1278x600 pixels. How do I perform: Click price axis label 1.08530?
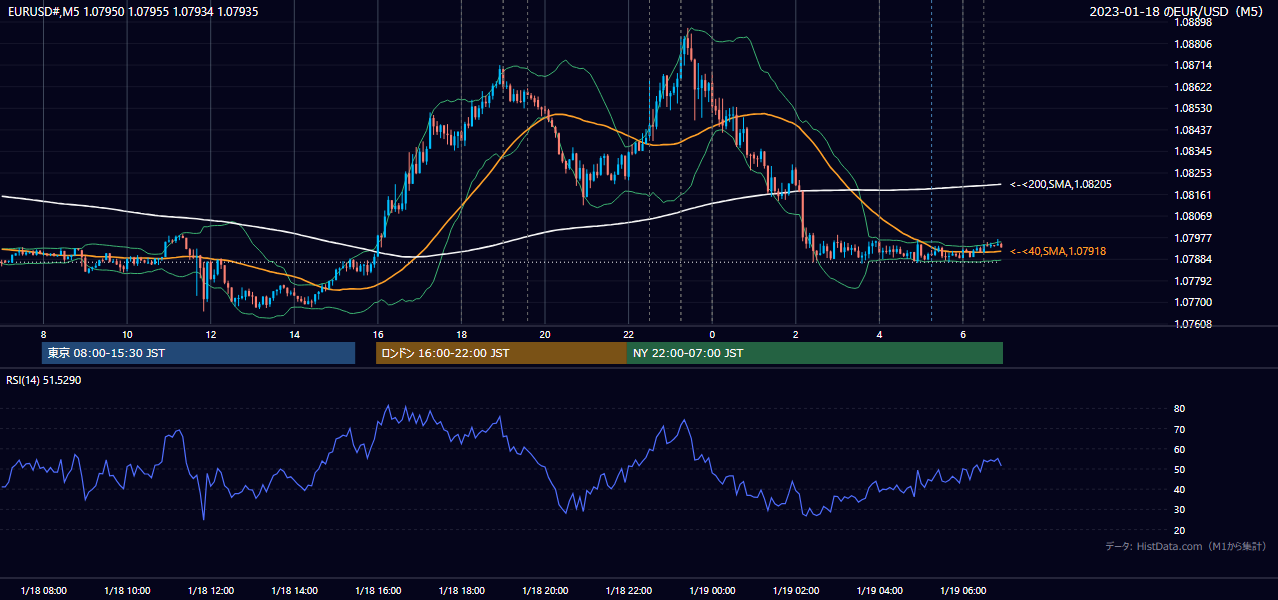click(1193, 108)
